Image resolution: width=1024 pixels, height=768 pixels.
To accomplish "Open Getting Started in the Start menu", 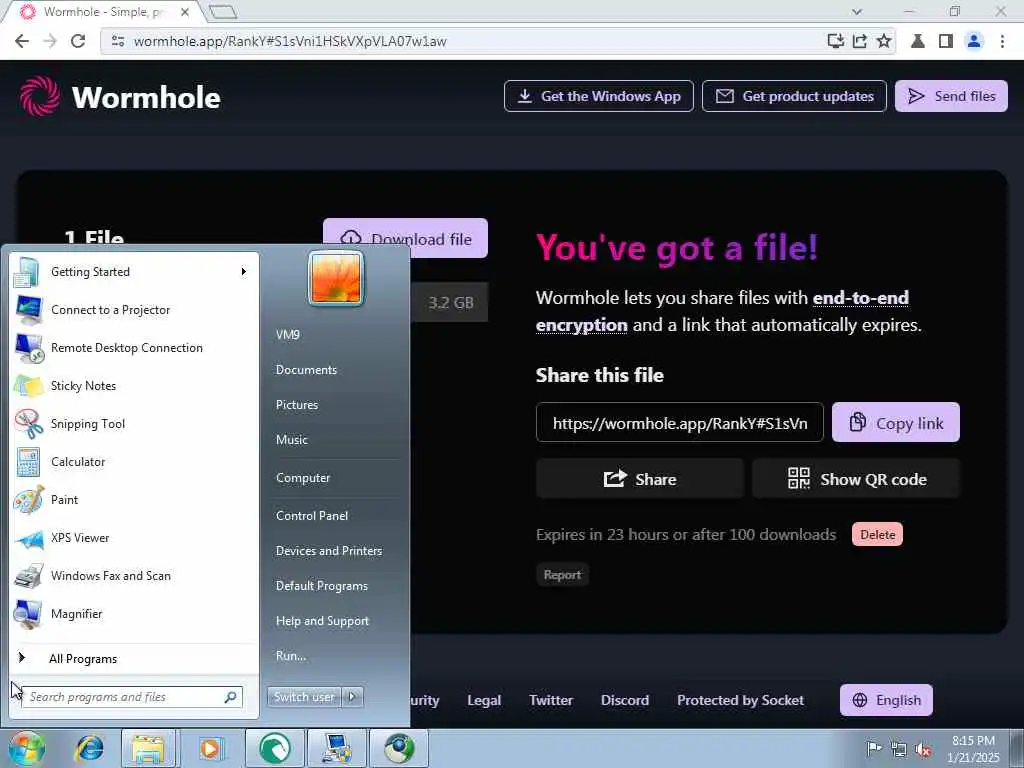I will (133, 272).
